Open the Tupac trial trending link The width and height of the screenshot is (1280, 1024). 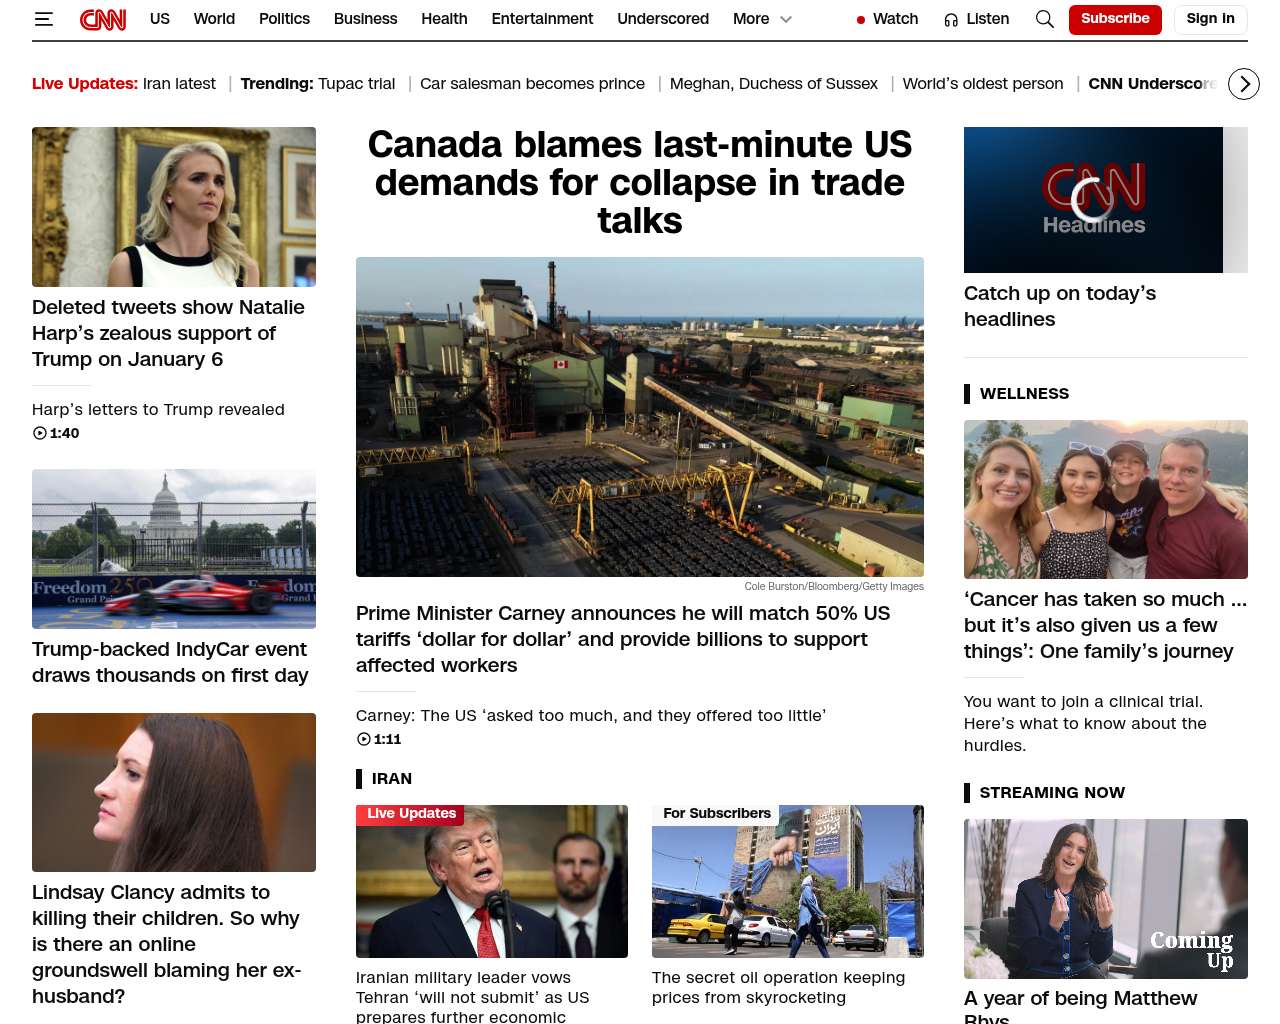pyautogui.click(x=357, y=84)
